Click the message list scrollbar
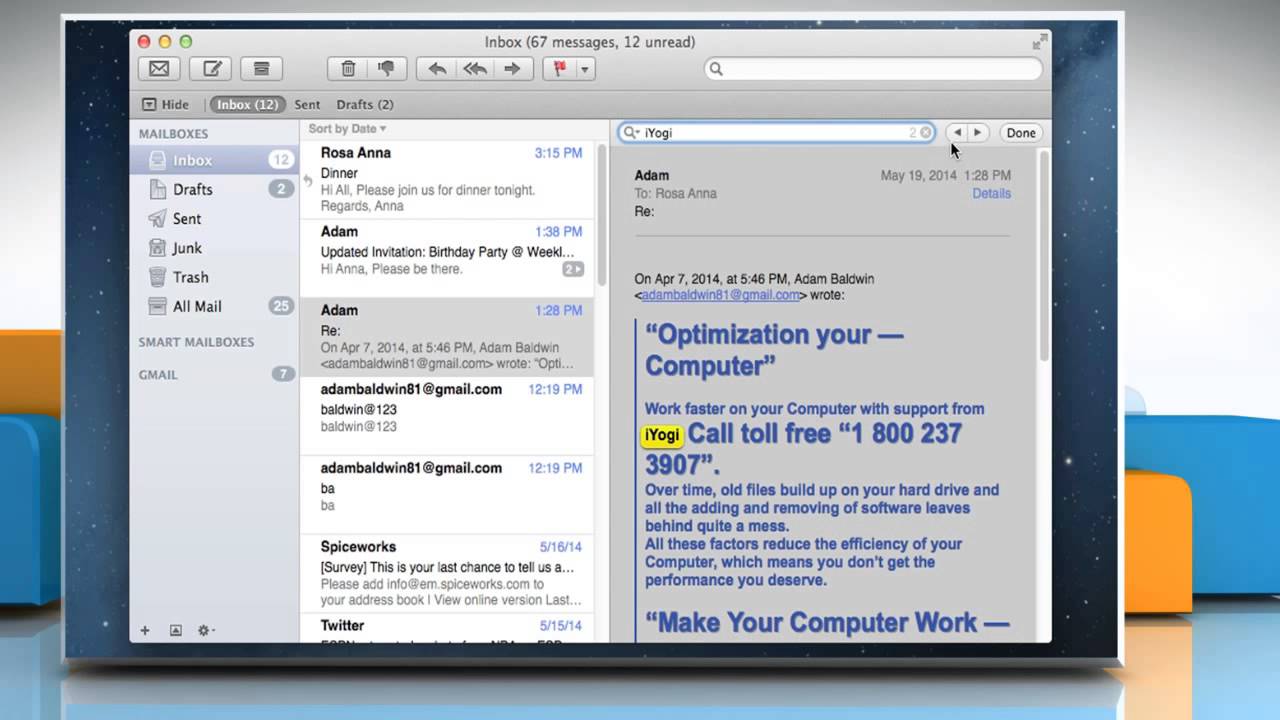 tap(602, 215)
